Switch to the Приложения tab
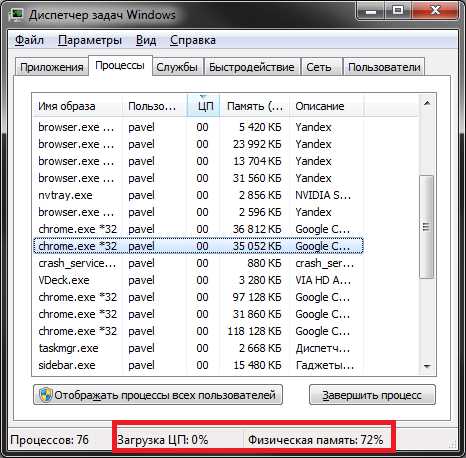The height and width of the screenshot is (458, 466). (52, 67)
